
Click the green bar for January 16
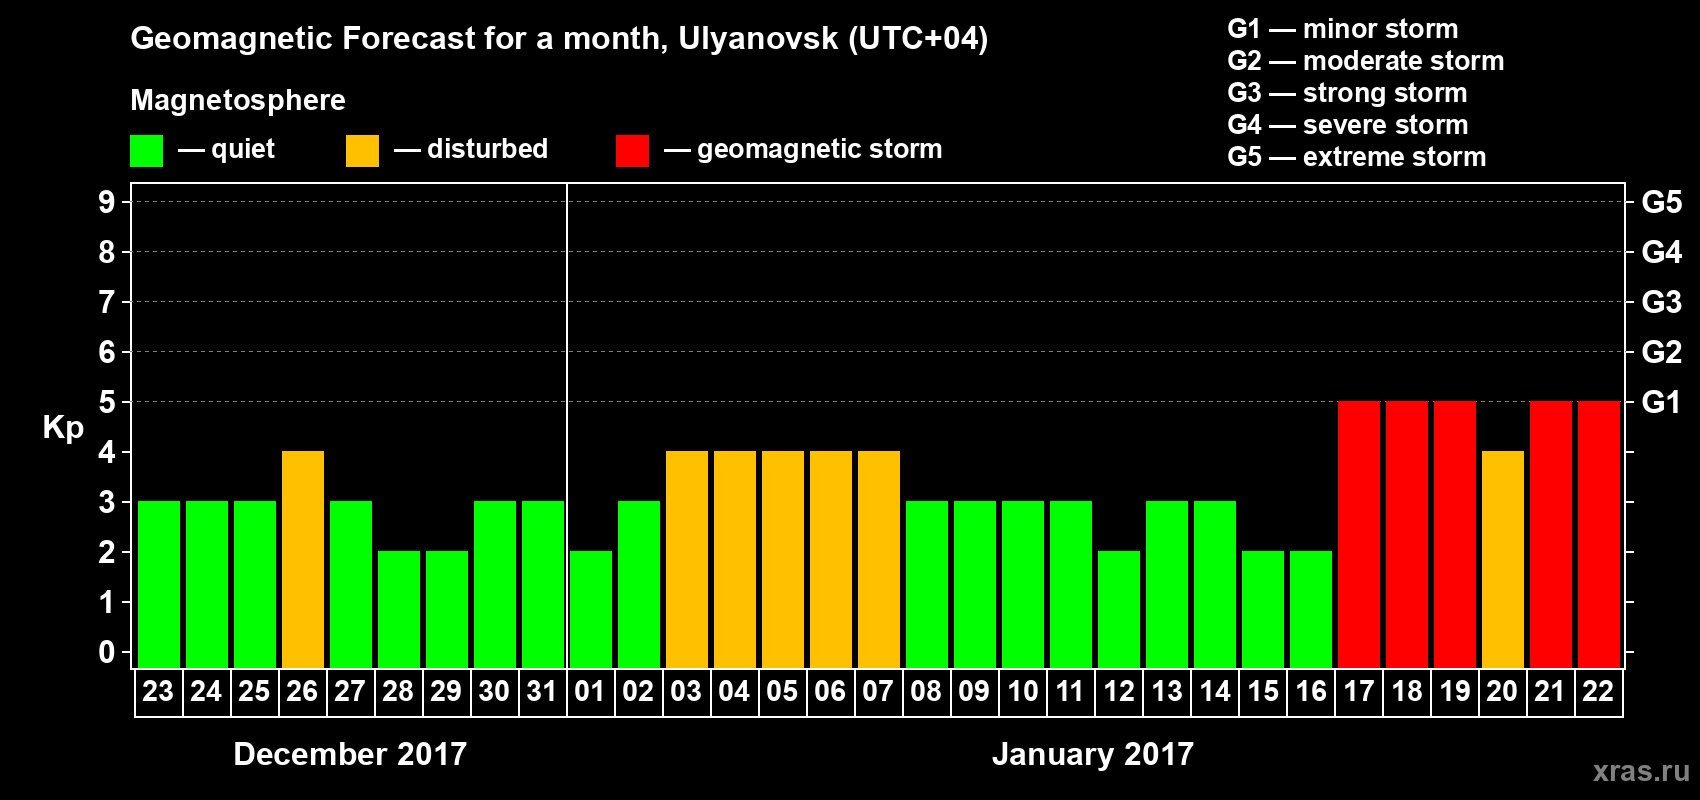point(1311,609)
